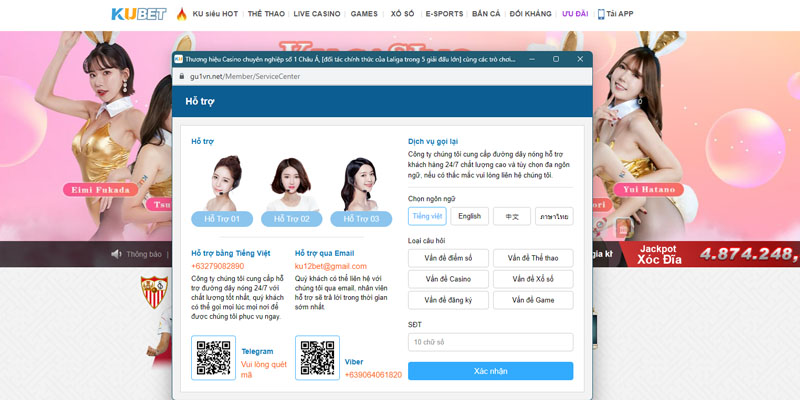
Task: Click the Hỗ Trợ 02 button
Action: click(292, 219)
